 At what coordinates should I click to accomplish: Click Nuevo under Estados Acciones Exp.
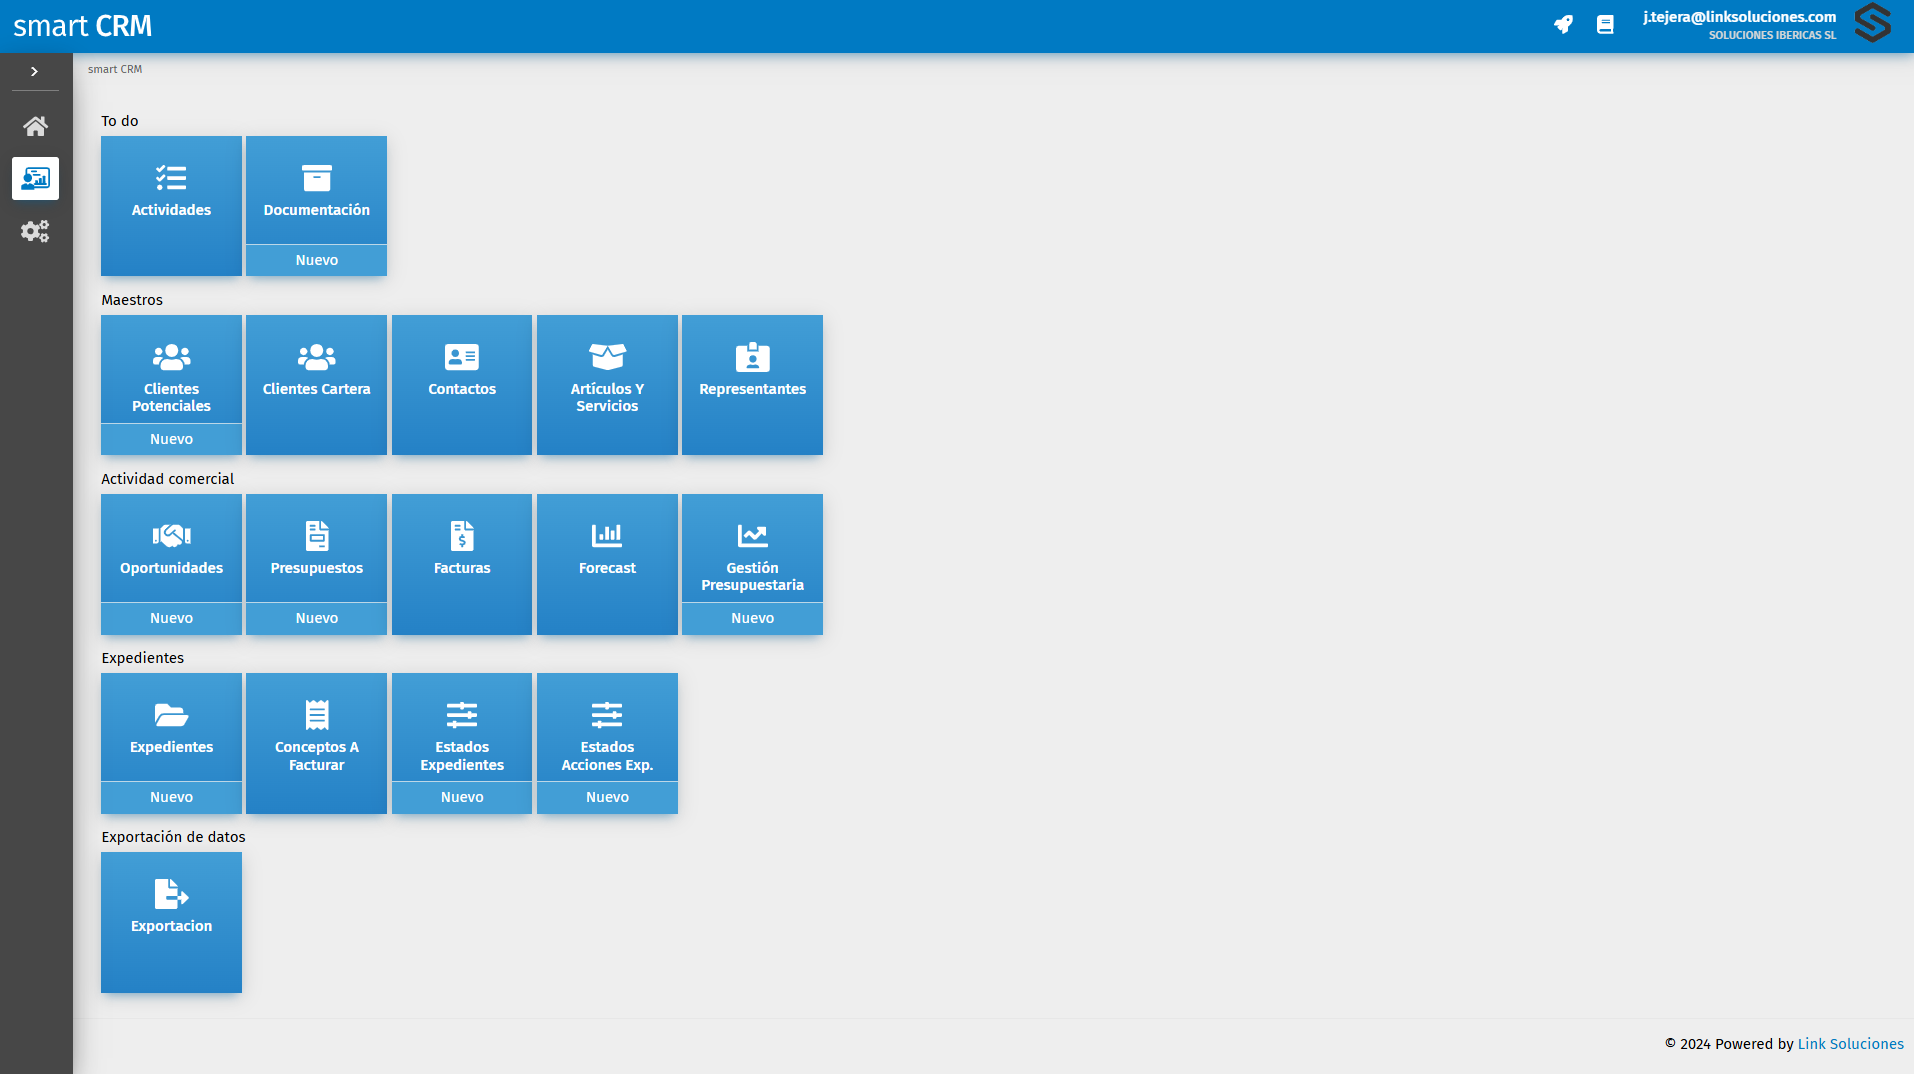607,797
